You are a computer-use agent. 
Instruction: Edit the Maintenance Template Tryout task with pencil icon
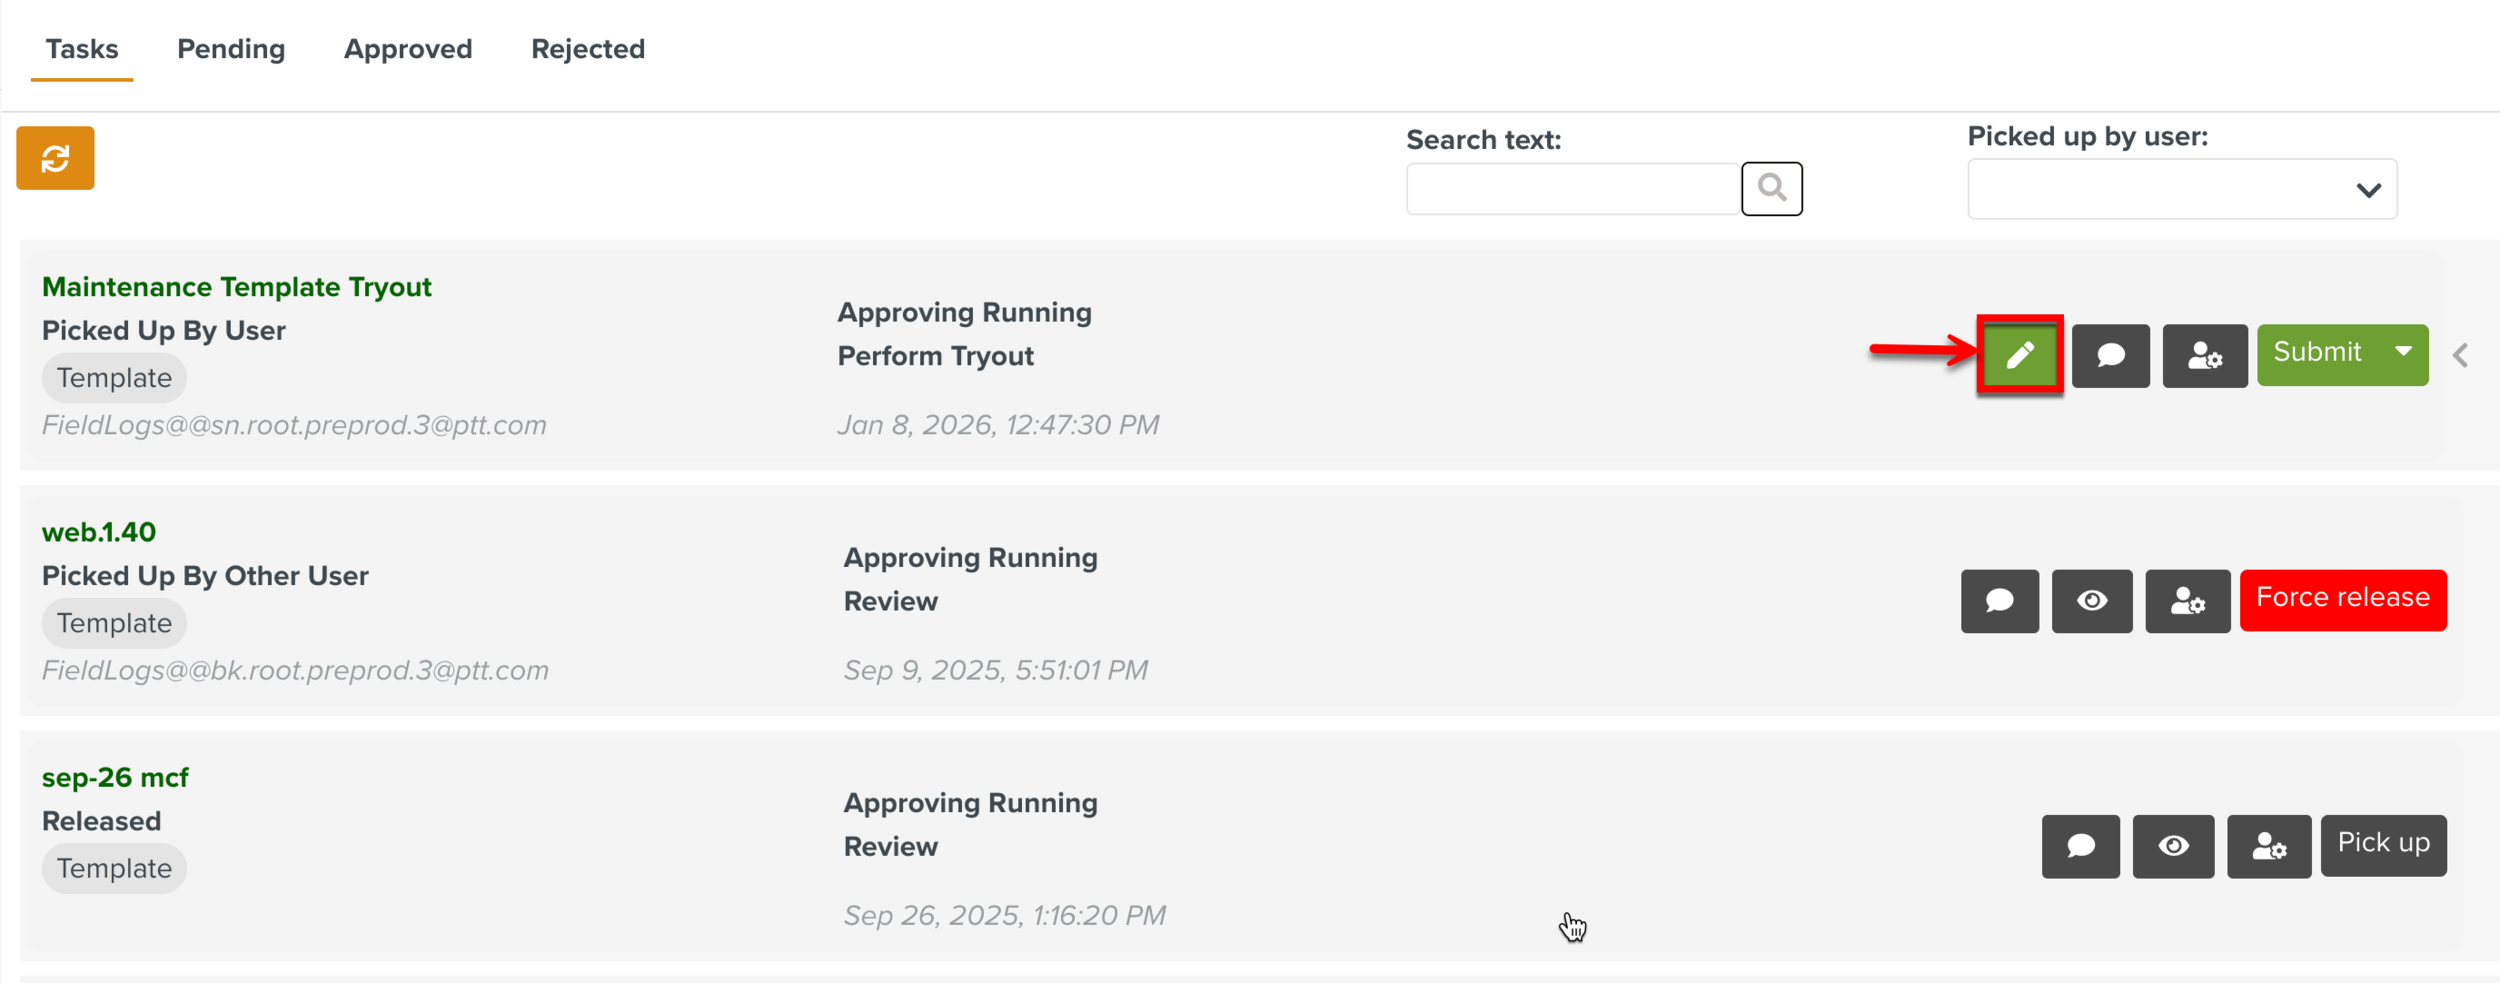click(2019, 355)
